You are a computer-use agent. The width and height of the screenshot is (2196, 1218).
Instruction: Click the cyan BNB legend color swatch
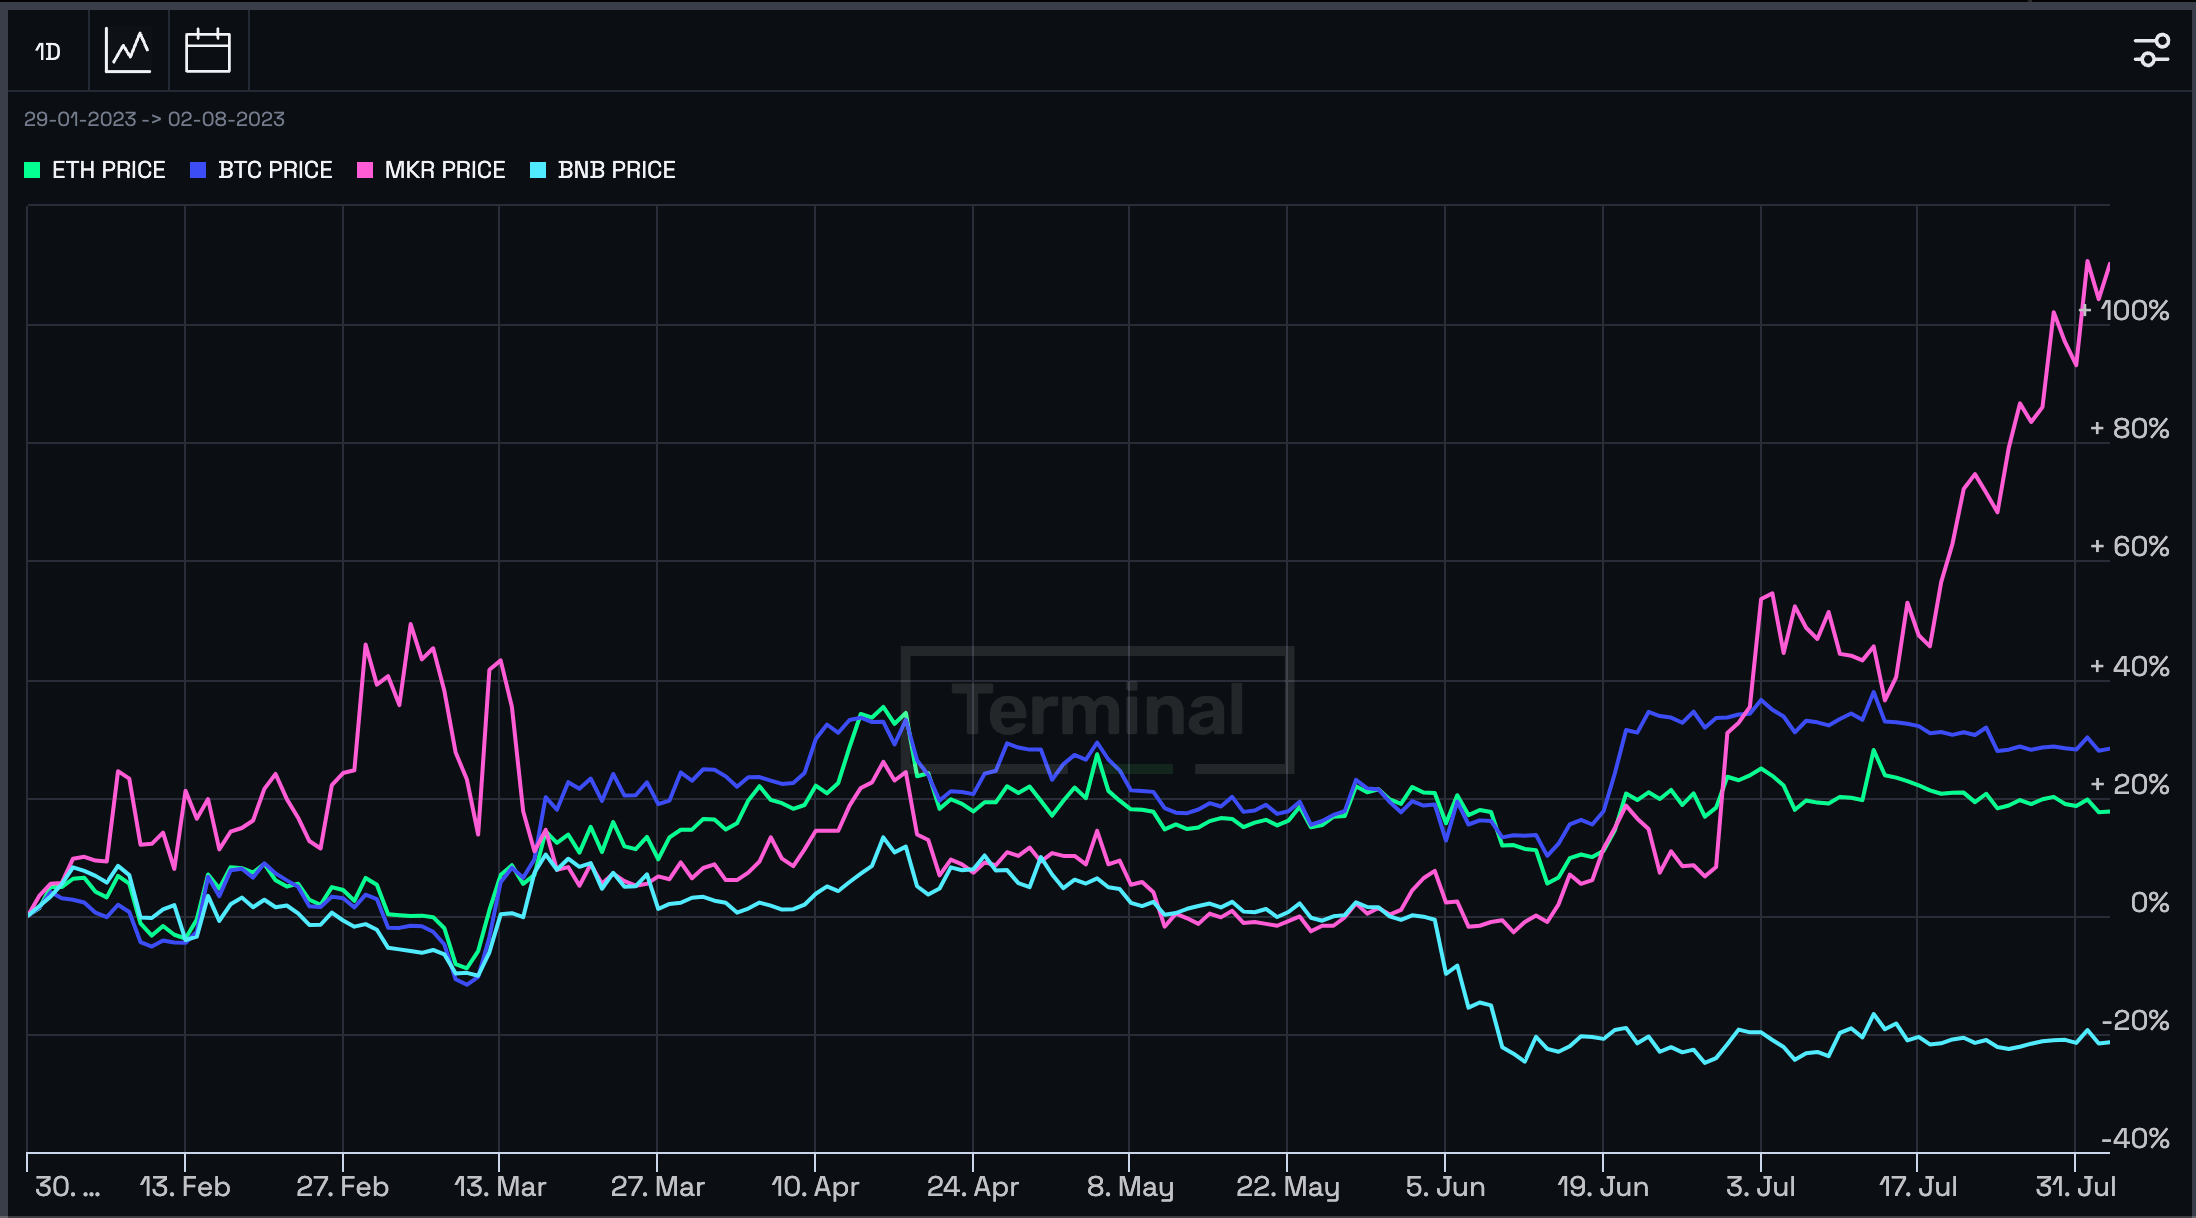pos(538,170)
